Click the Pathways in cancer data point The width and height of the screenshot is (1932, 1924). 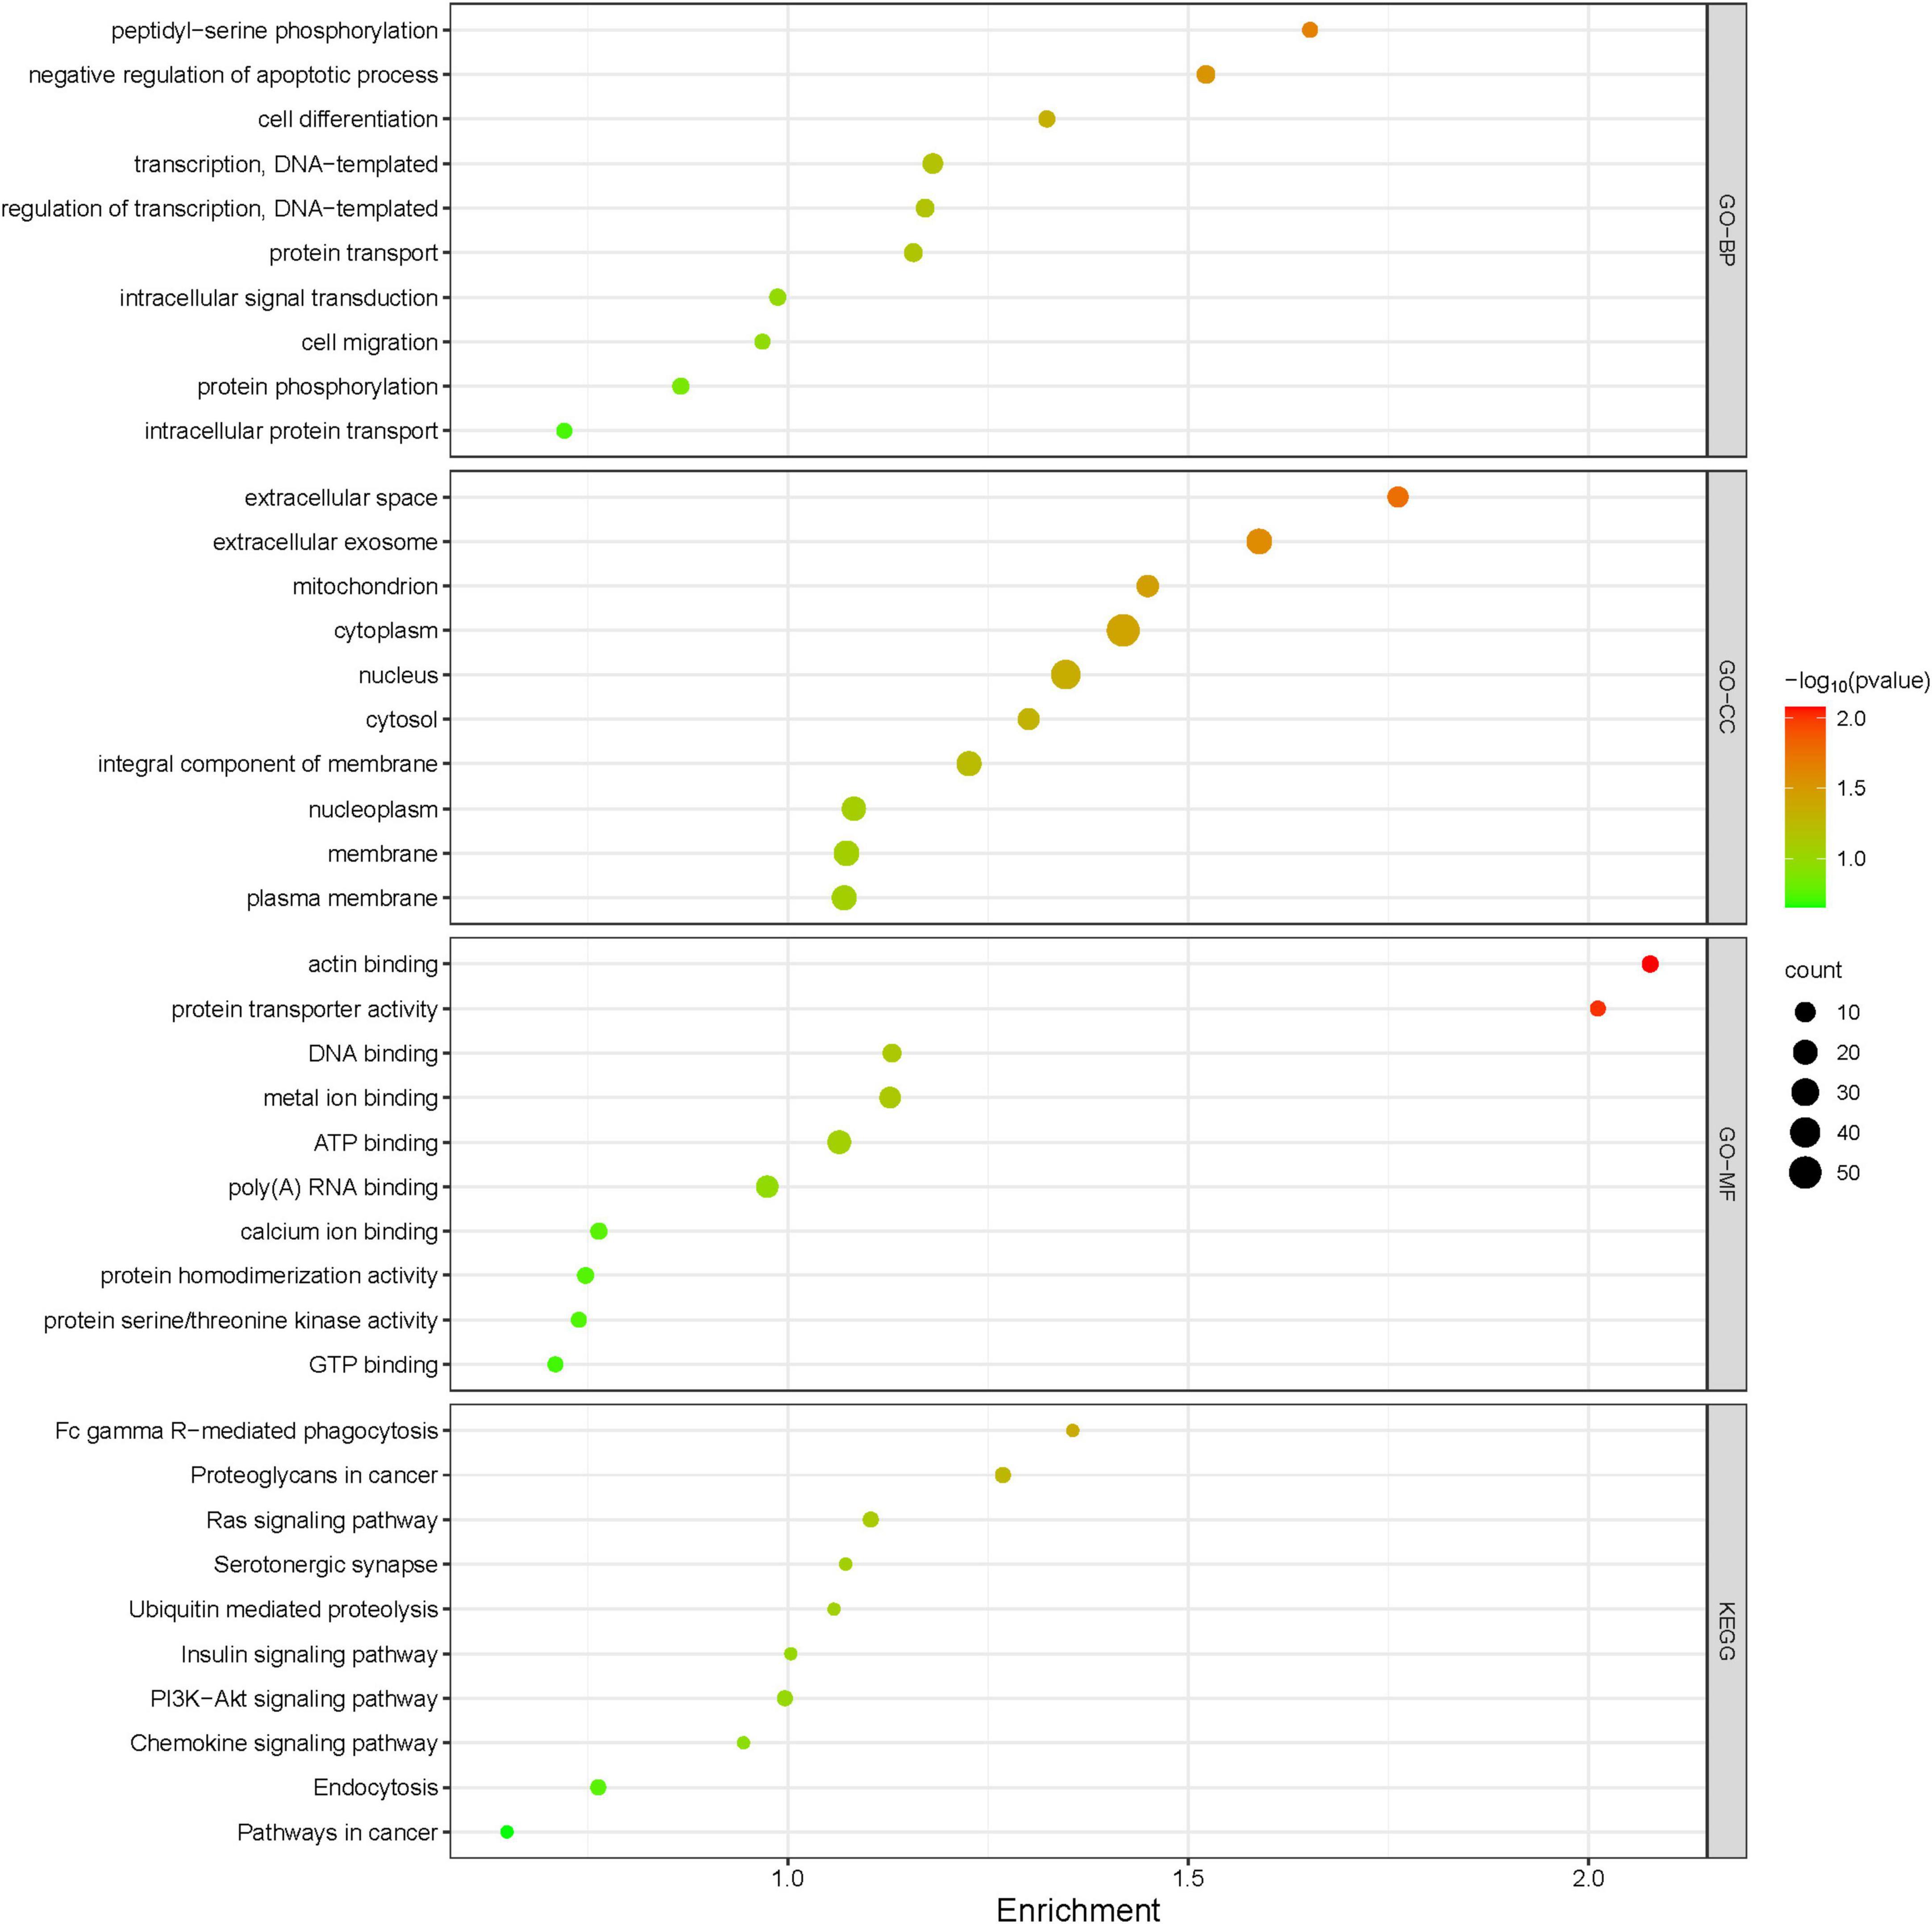507,1832
